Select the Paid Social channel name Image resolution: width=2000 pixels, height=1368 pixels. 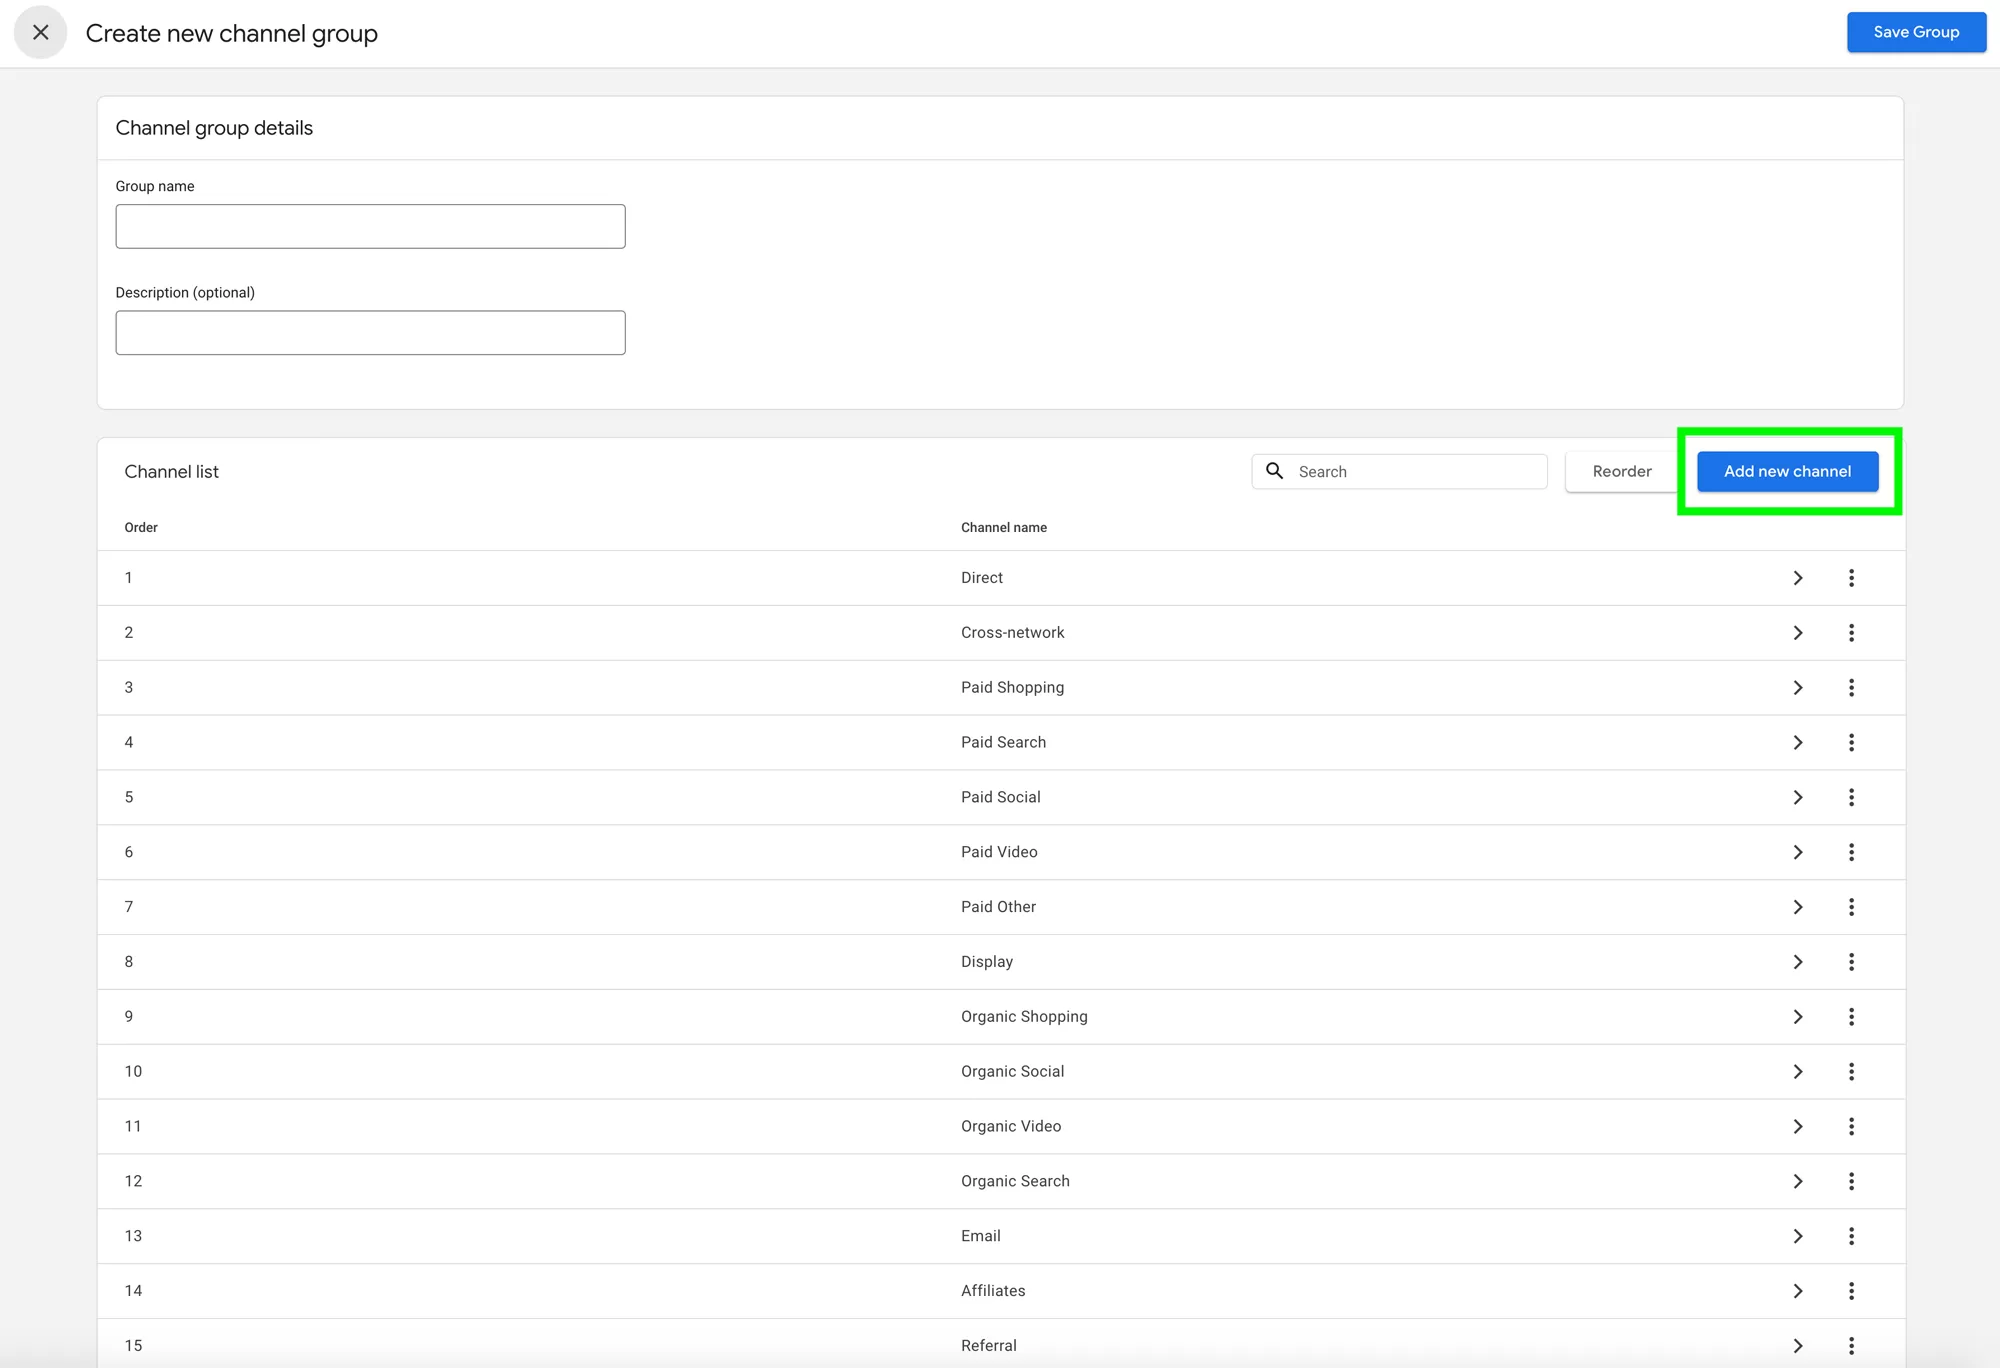(1000, 797)
